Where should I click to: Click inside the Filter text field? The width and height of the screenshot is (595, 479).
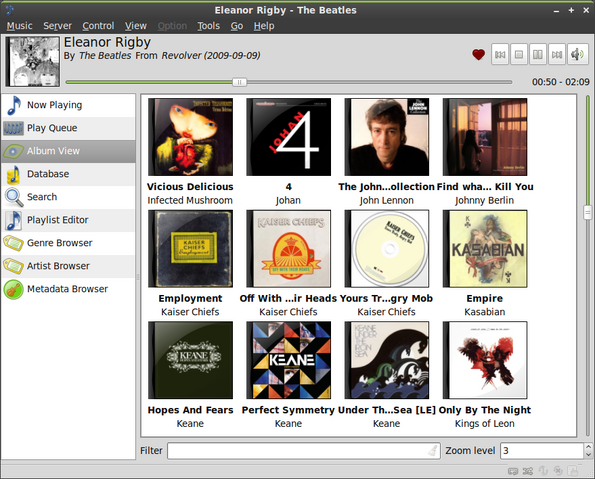(304, 451)
